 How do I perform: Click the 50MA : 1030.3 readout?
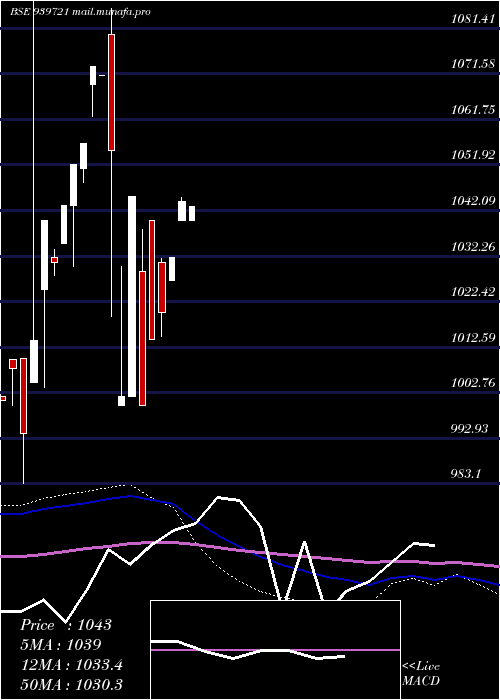point(72,685)
